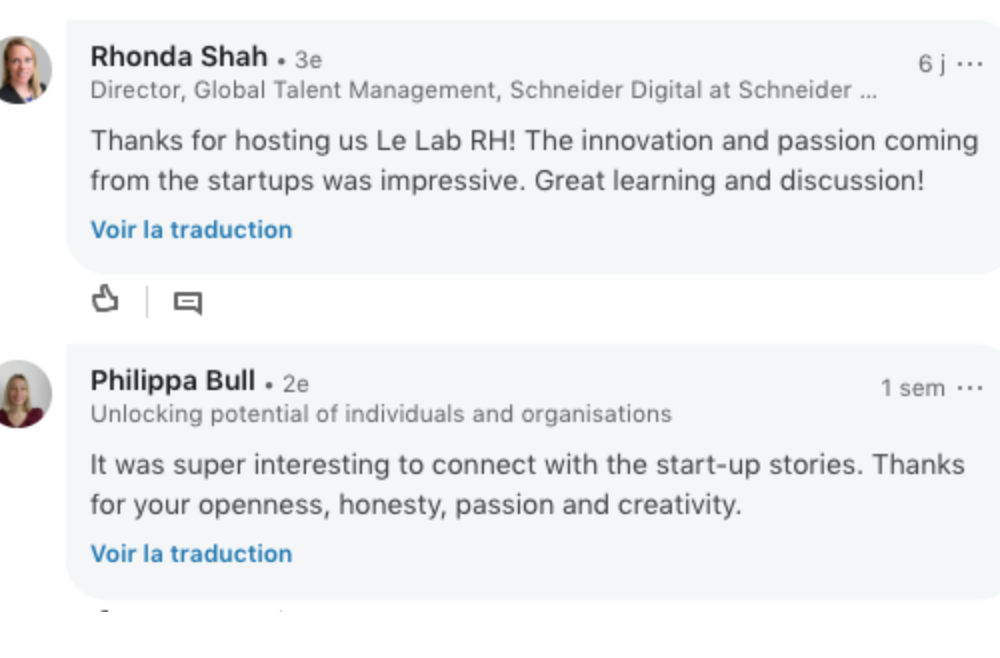Click the reply icon under Rhonda's comment
Image resolution: width=1000 pixels, height=658 pixels.
[x=187, y=302]
